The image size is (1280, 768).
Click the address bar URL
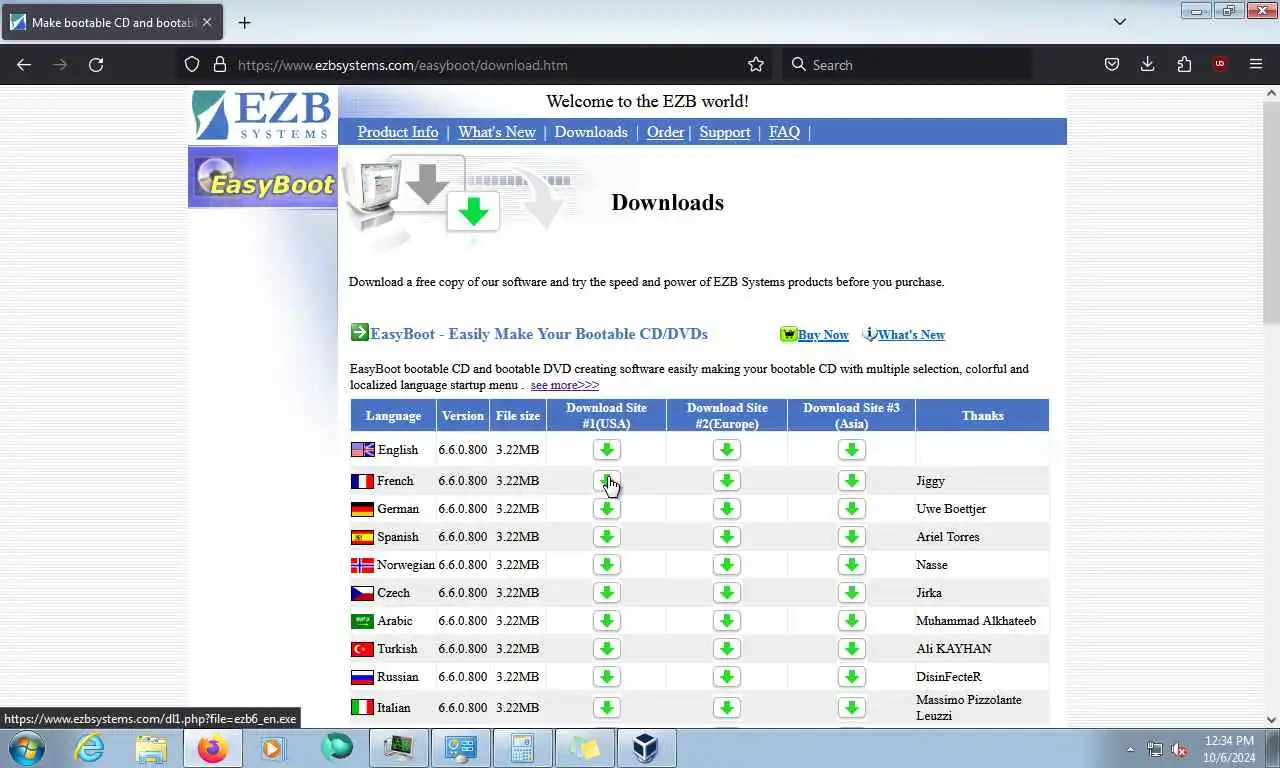coord(402,65)
